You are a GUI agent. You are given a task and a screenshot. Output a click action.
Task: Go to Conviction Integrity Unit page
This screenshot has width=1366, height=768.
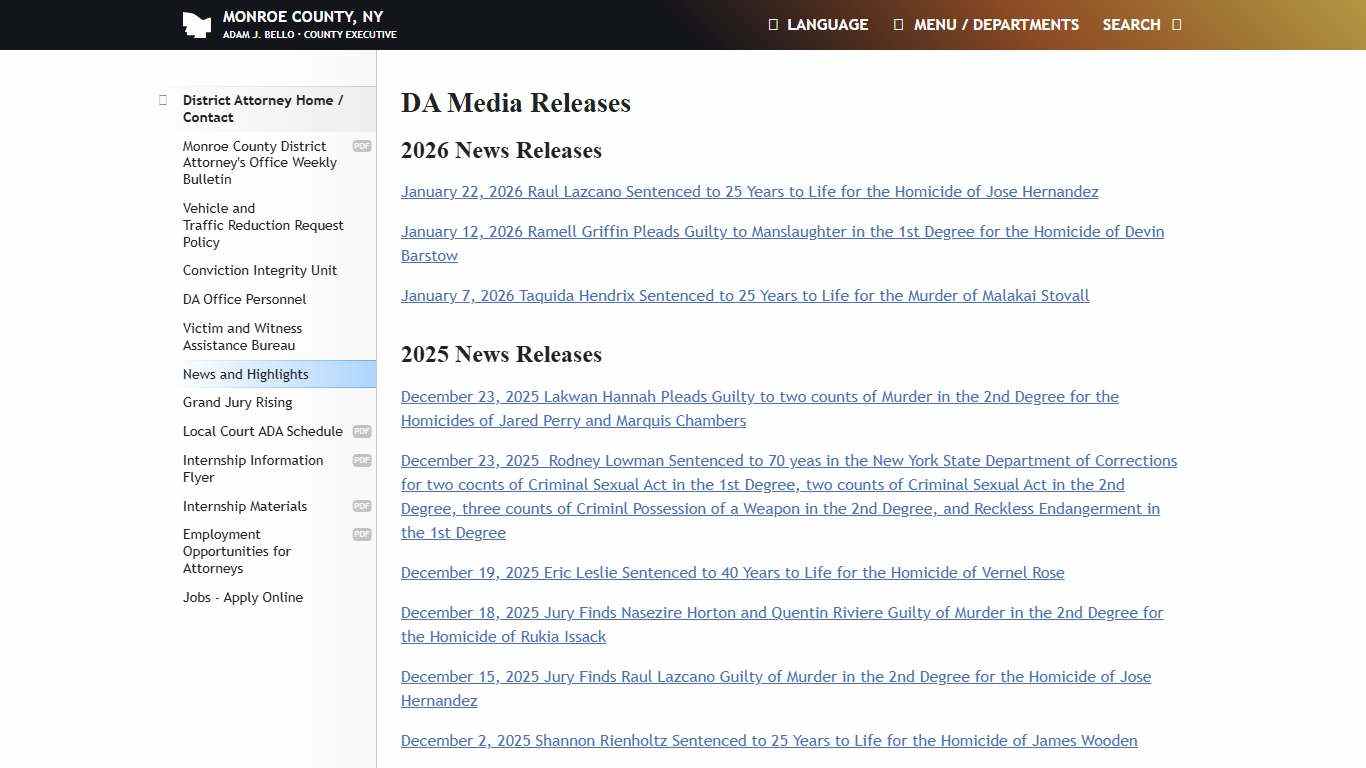[259, 270]
